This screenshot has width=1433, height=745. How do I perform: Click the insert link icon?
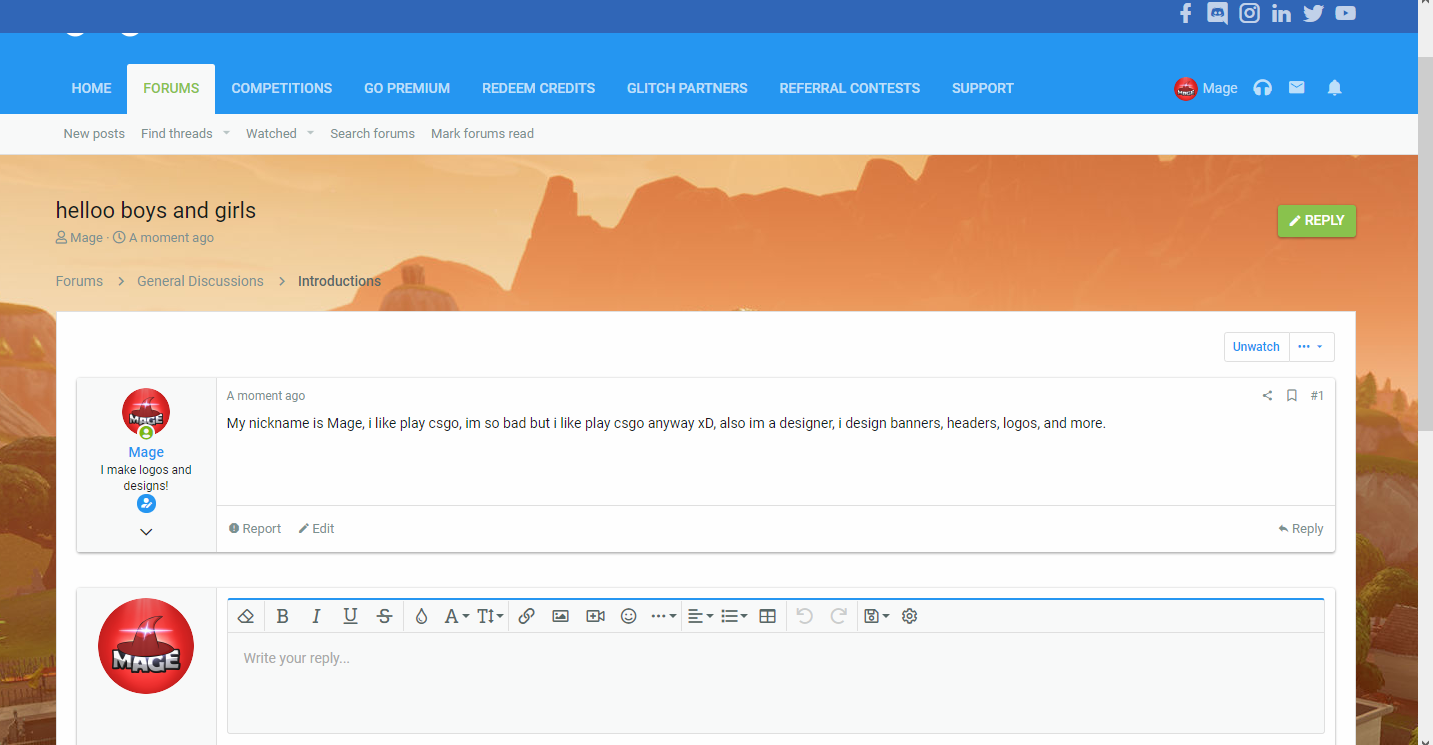526,616
